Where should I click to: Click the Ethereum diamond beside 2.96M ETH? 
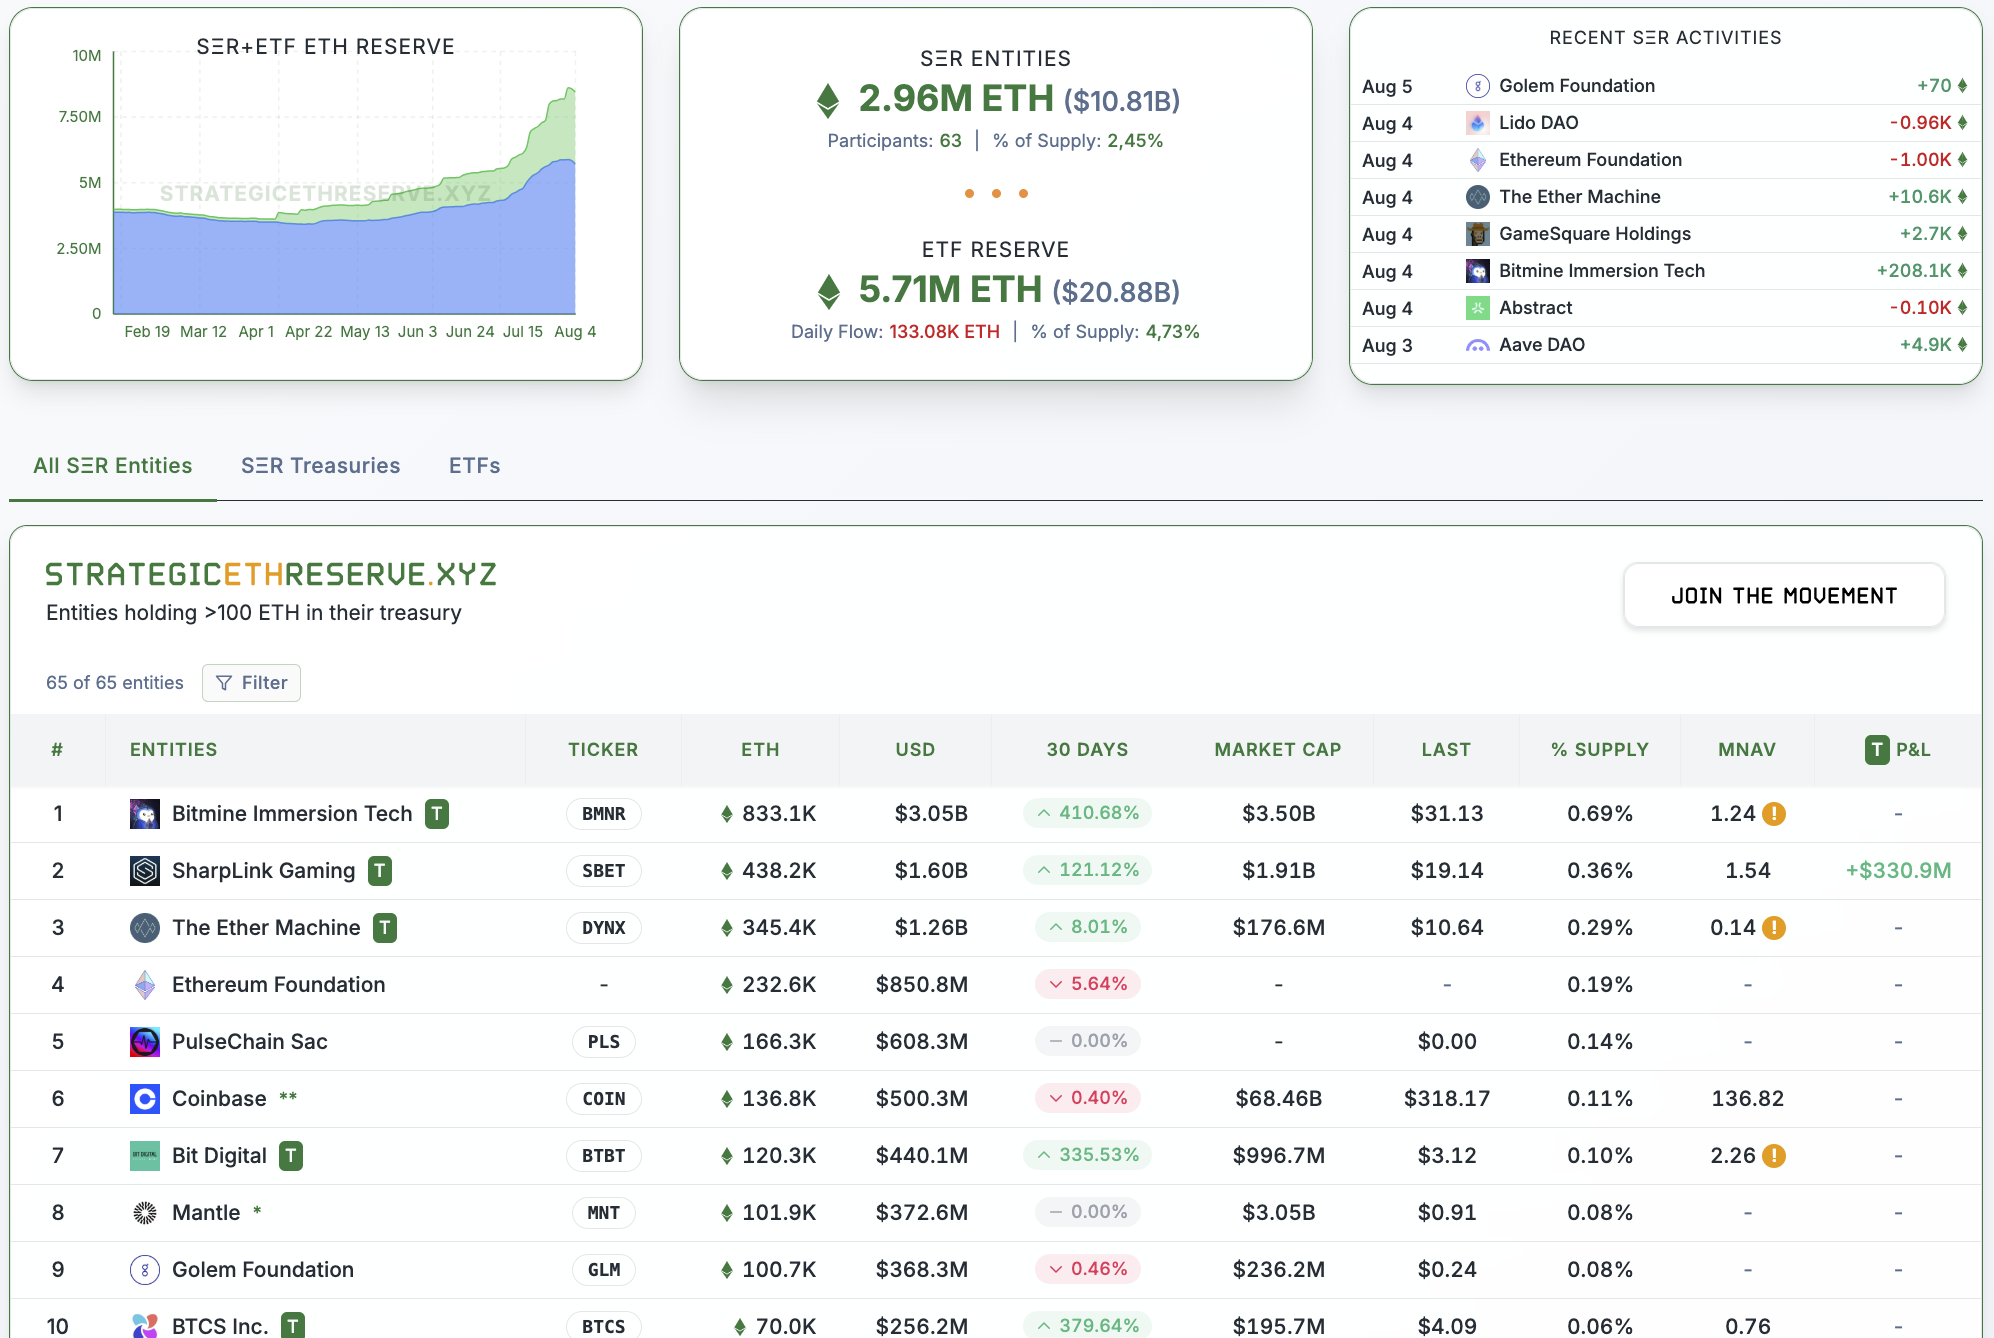(x=828, y=100)
